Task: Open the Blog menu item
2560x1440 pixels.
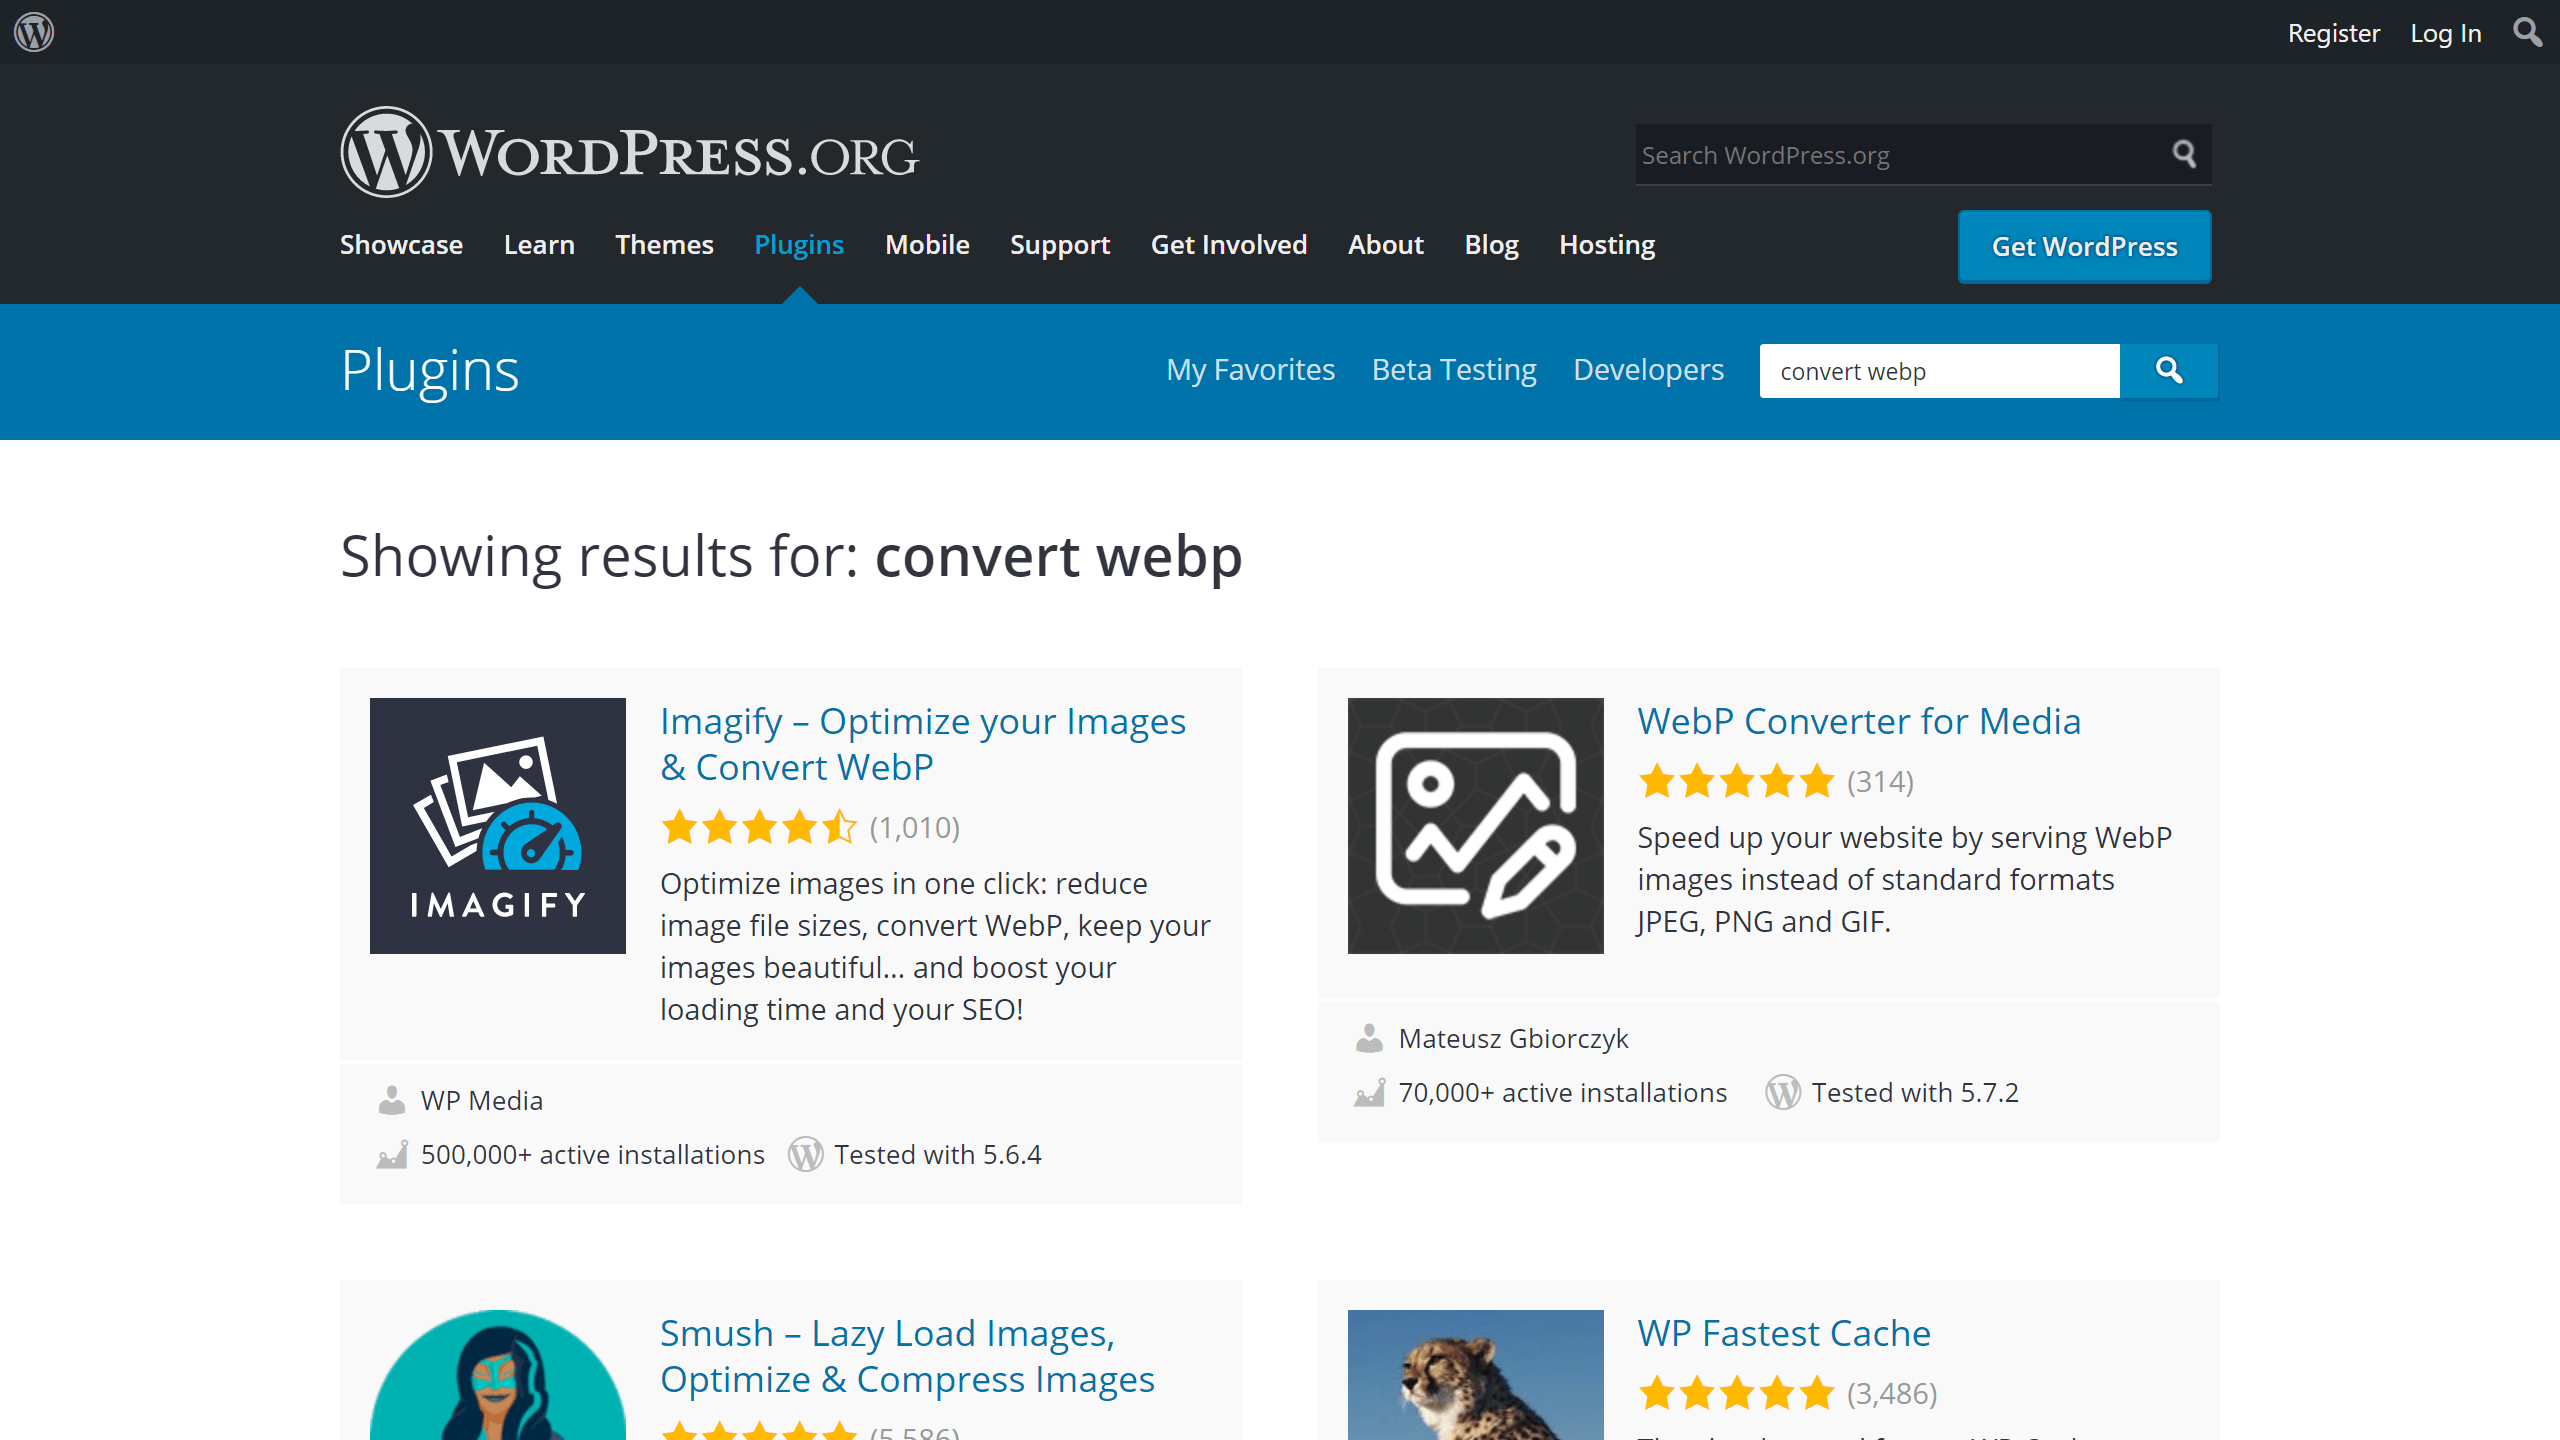Action: [x=1491, y=245]
